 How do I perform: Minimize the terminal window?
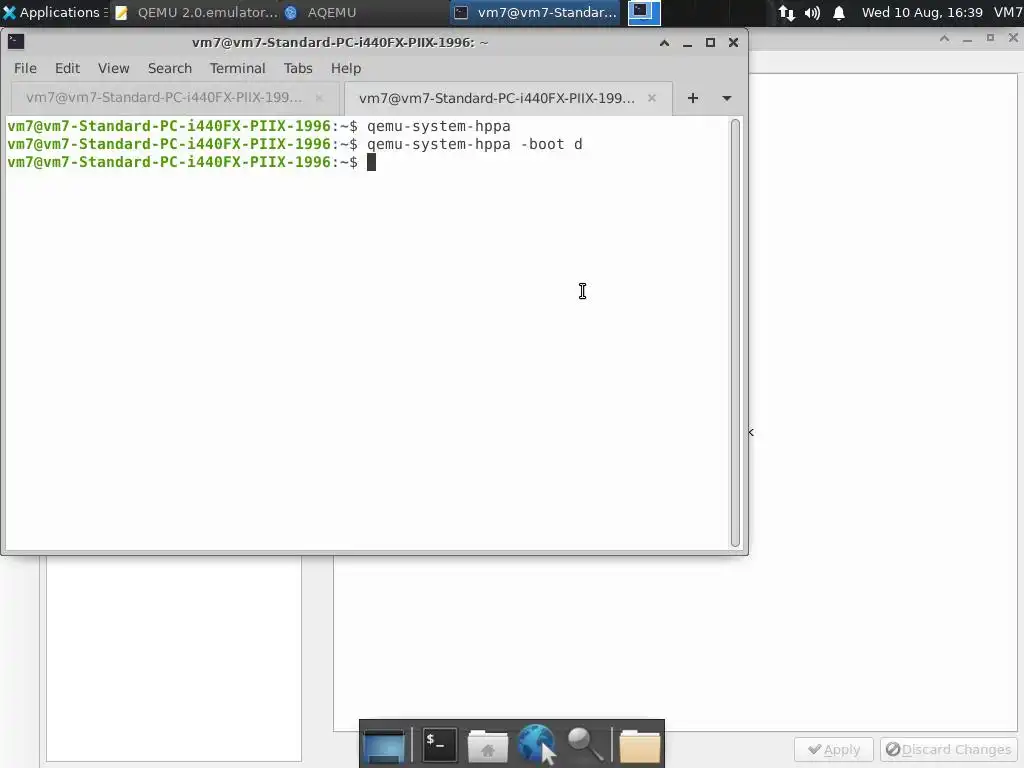pos(687,43)
